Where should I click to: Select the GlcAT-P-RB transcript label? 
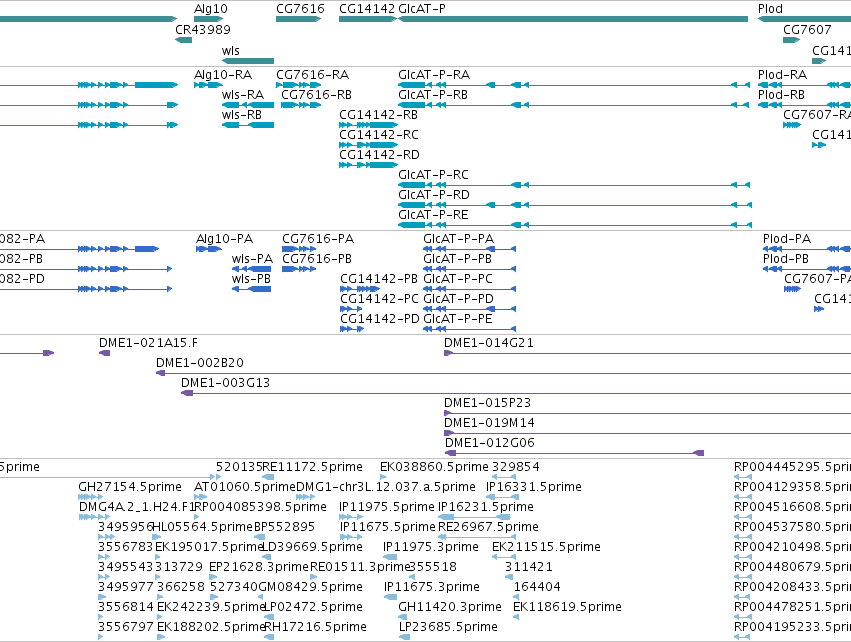point(433,94)
